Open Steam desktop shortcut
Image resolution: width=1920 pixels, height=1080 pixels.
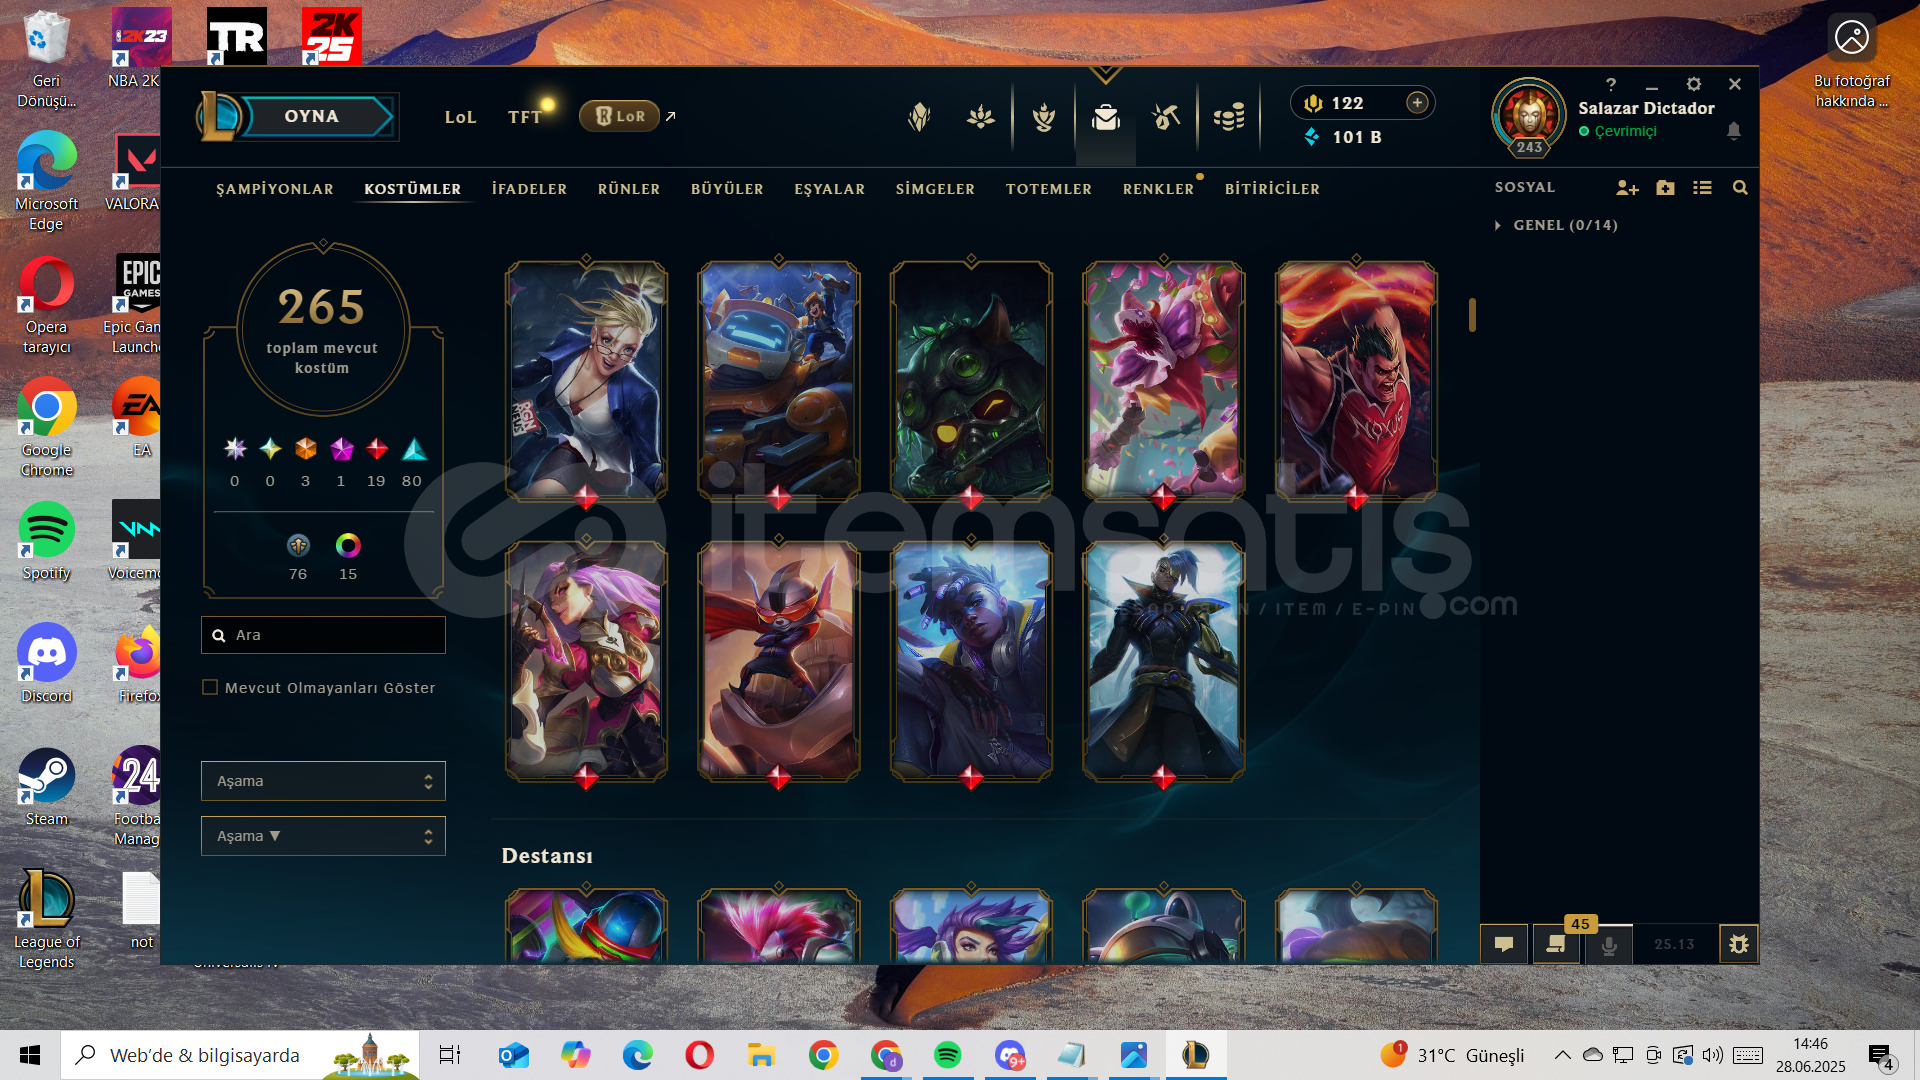coord(46,787)
